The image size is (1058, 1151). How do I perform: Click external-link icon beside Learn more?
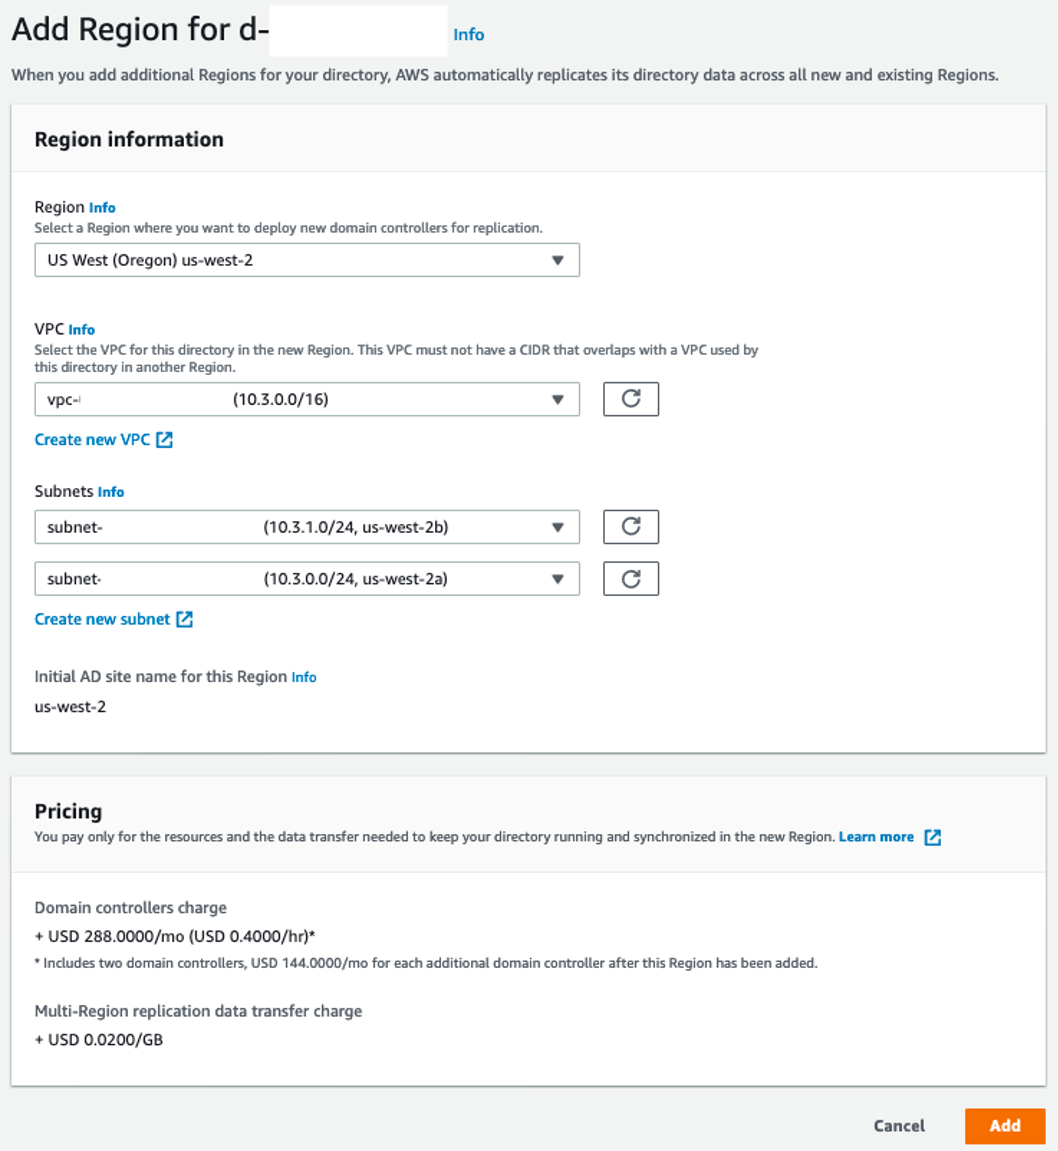tap(932, 837)
